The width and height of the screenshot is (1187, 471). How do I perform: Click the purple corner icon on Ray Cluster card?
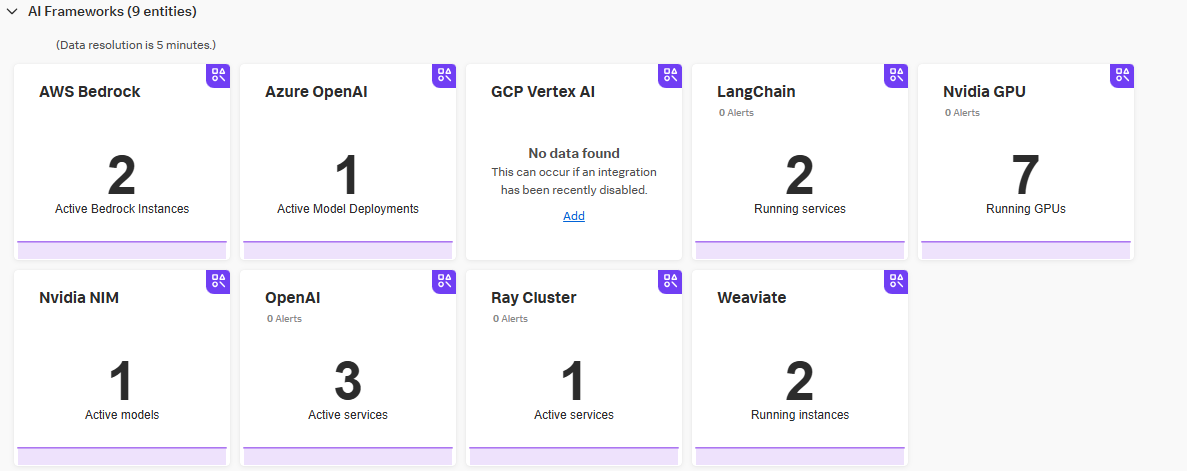[x=670, y=281]
